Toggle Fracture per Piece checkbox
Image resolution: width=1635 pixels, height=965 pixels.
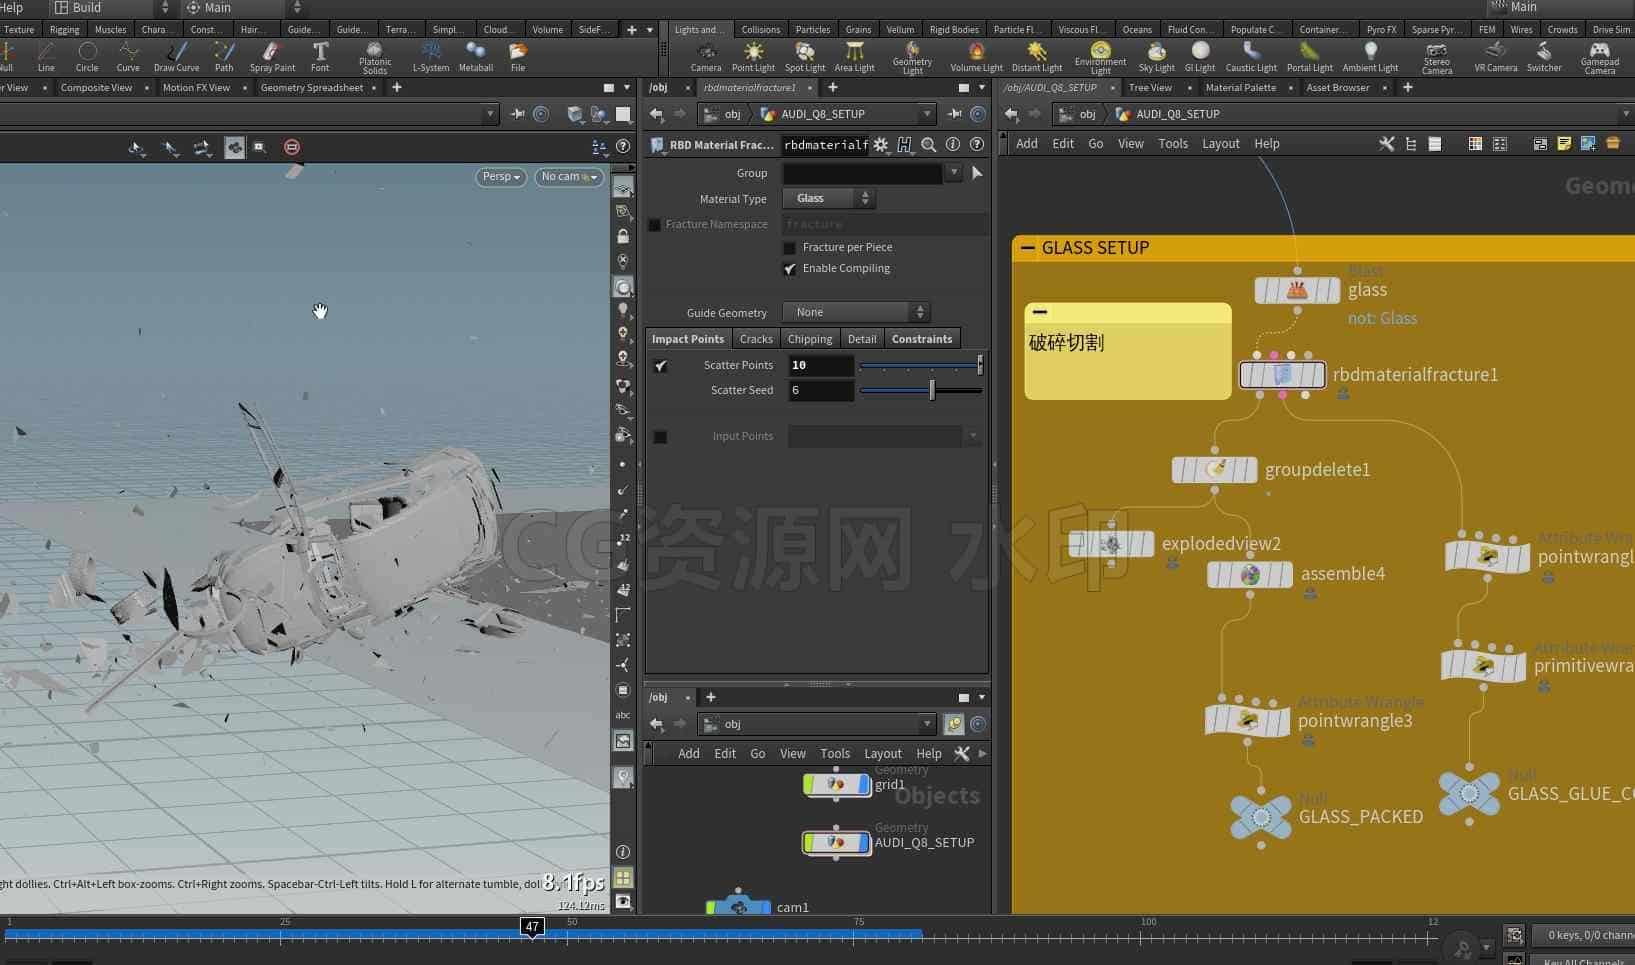(x=789, y=248)
